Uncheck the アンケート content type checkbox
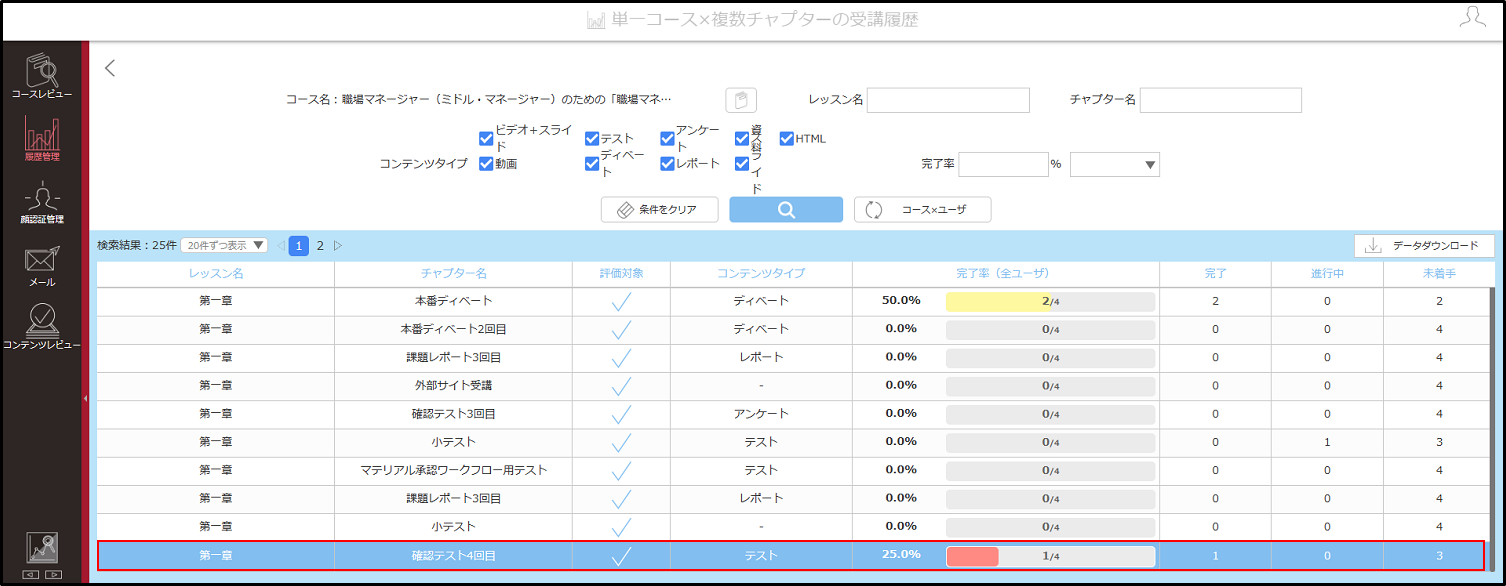This screenshot has width=1506, height=586. coord(667,139)
